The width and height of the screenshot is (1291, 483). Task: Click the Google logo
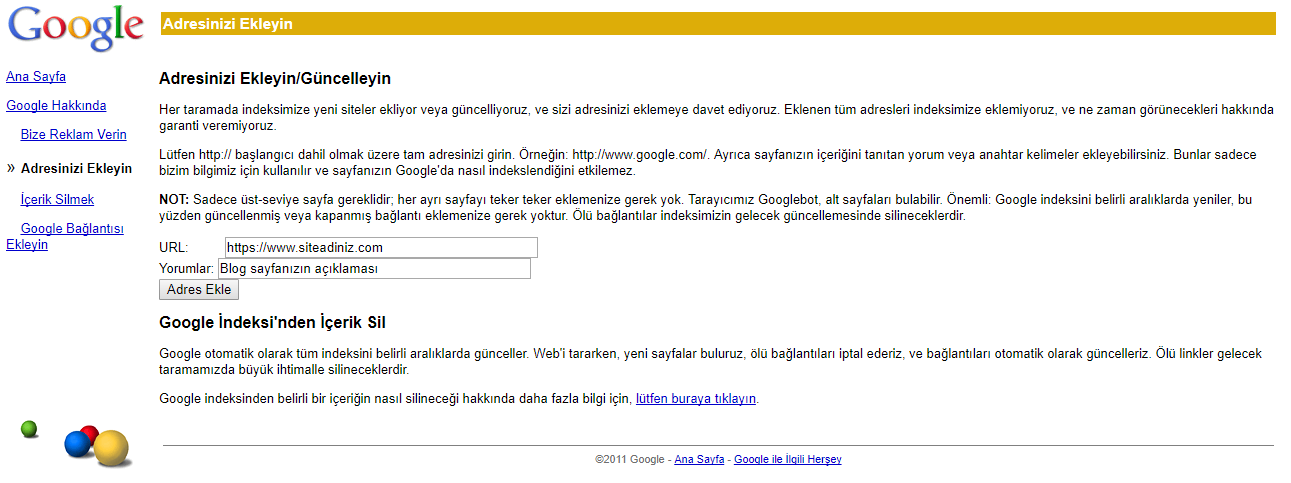point(76,29)
